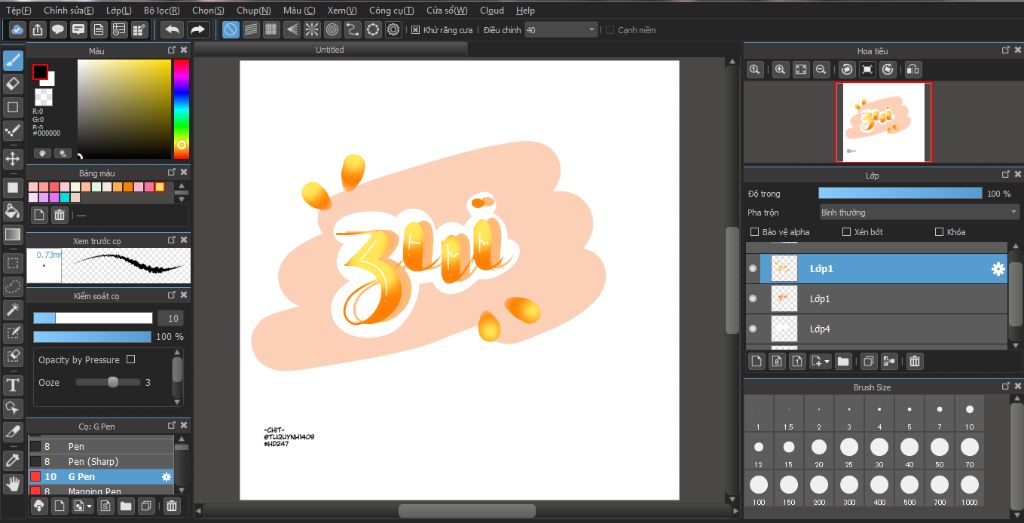Click the Redo arrow in toolbar
Image resolution: width=1024 pixels, height=523 pixels.
197,29
